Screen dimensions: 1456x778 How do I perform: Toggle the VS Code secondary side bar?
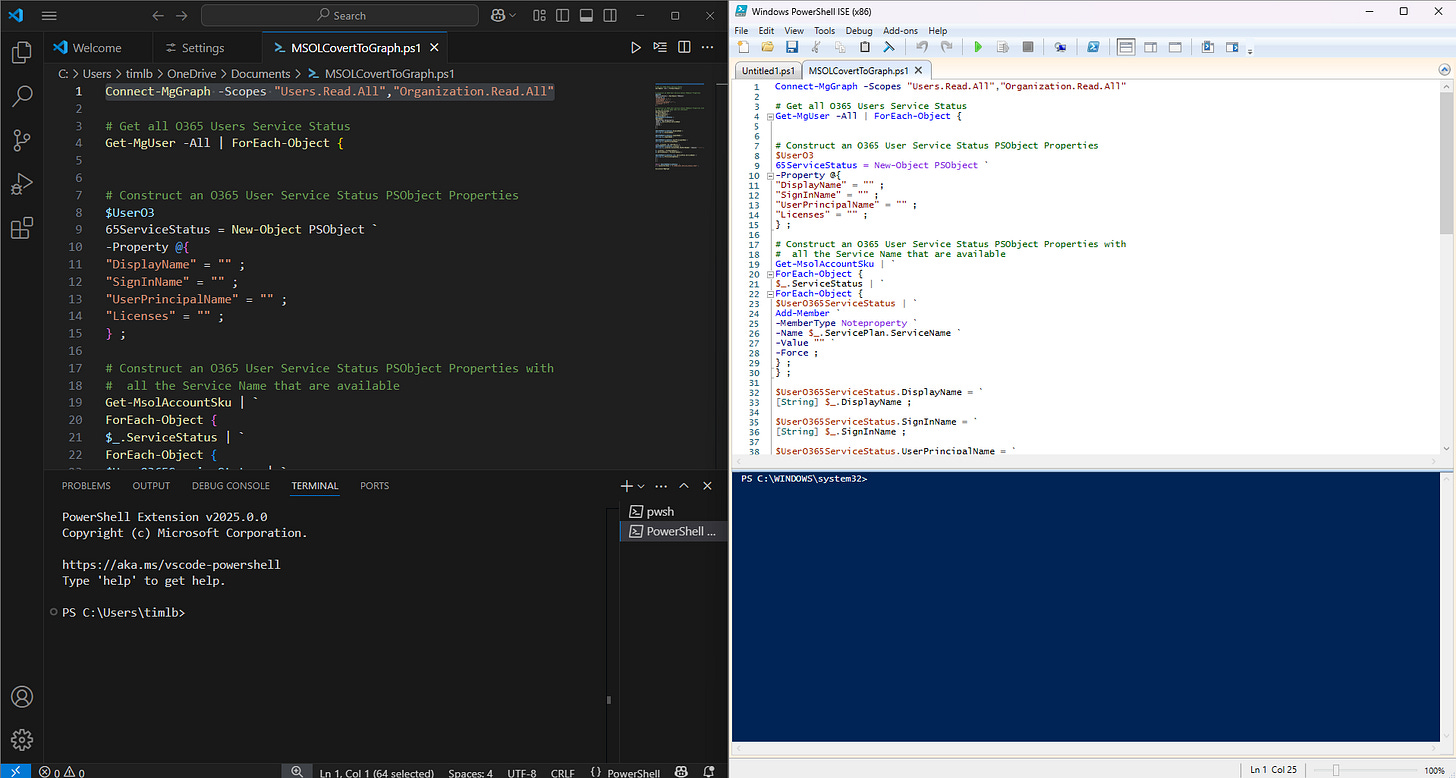point(609,16)
